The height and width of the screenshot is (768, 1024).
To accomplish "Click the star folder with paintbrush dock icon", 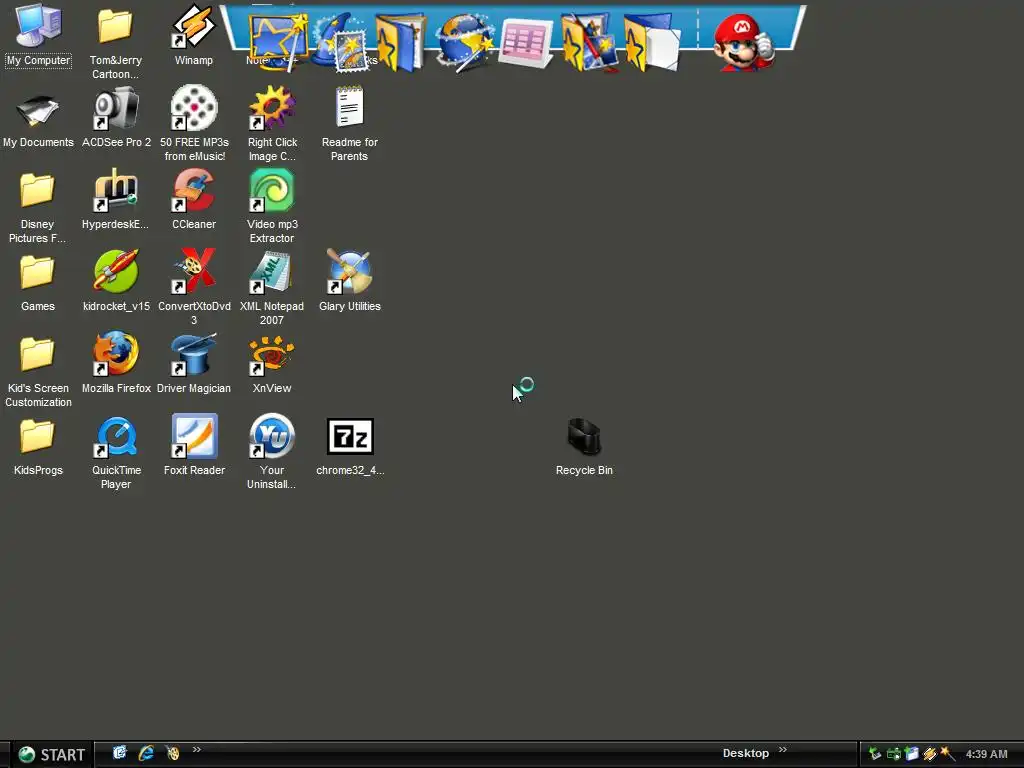I will (x=589, y=42).
